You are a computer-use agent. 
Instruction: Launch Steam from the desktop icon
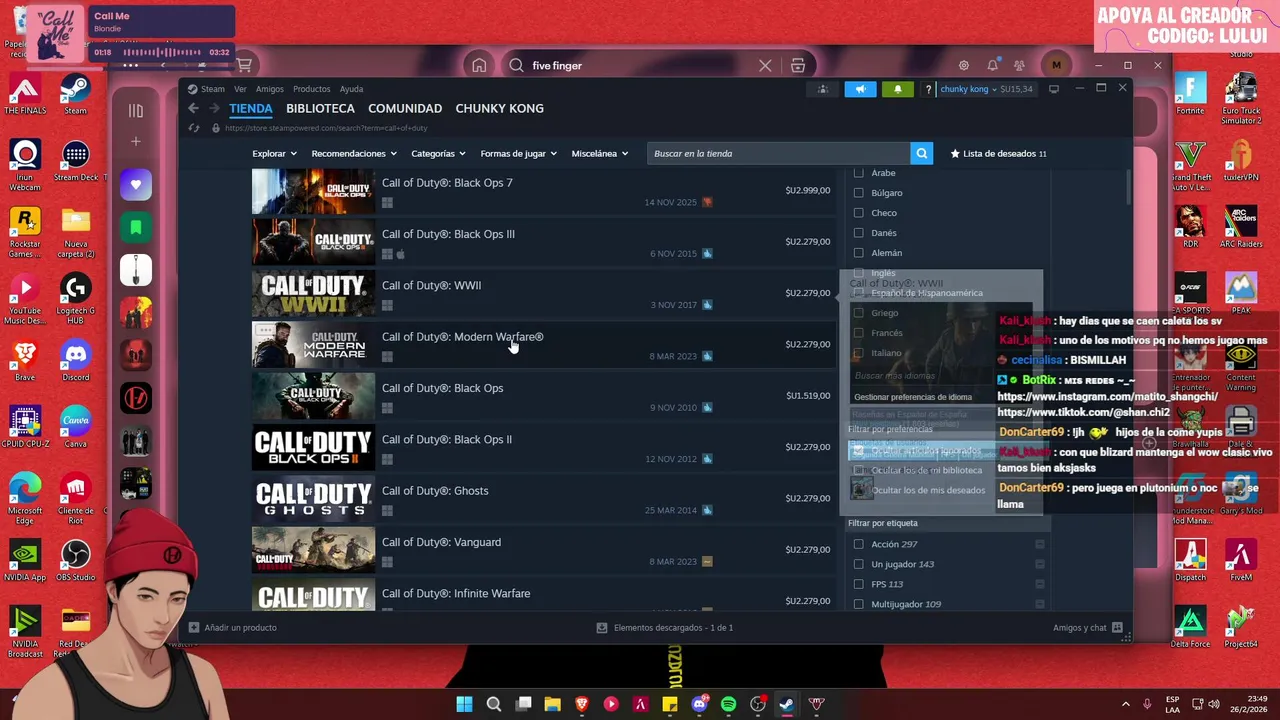pyautogui.click(x=75, y=93)
